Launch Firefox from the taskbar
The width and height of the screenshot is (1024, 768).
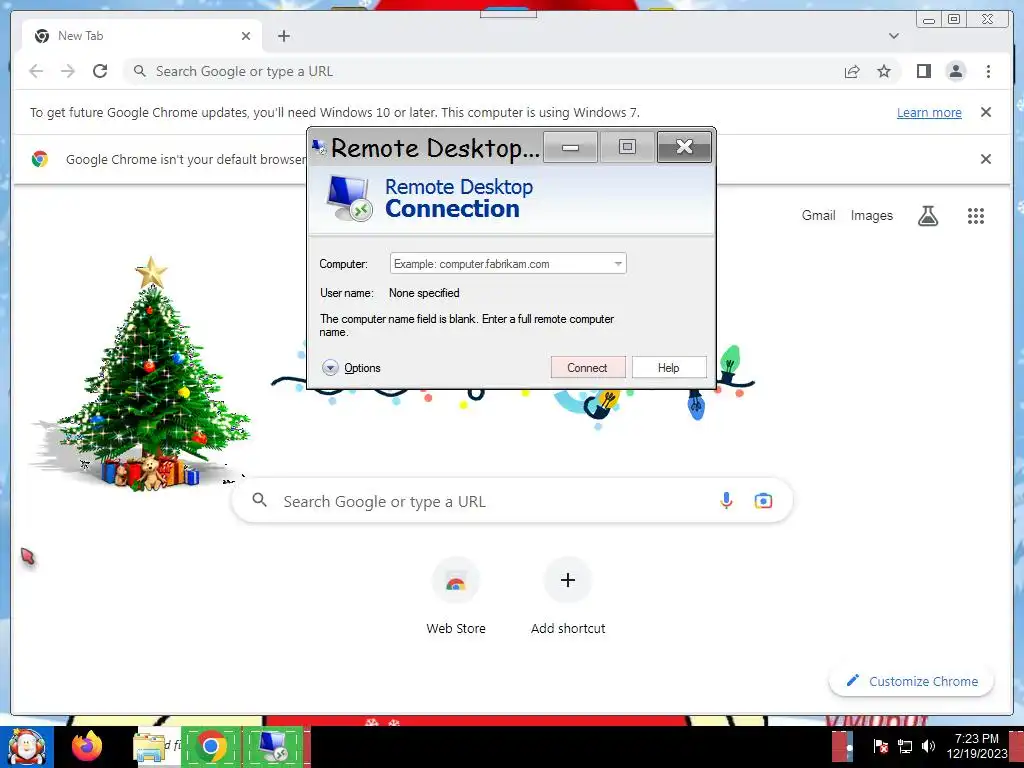click(87, 746)
